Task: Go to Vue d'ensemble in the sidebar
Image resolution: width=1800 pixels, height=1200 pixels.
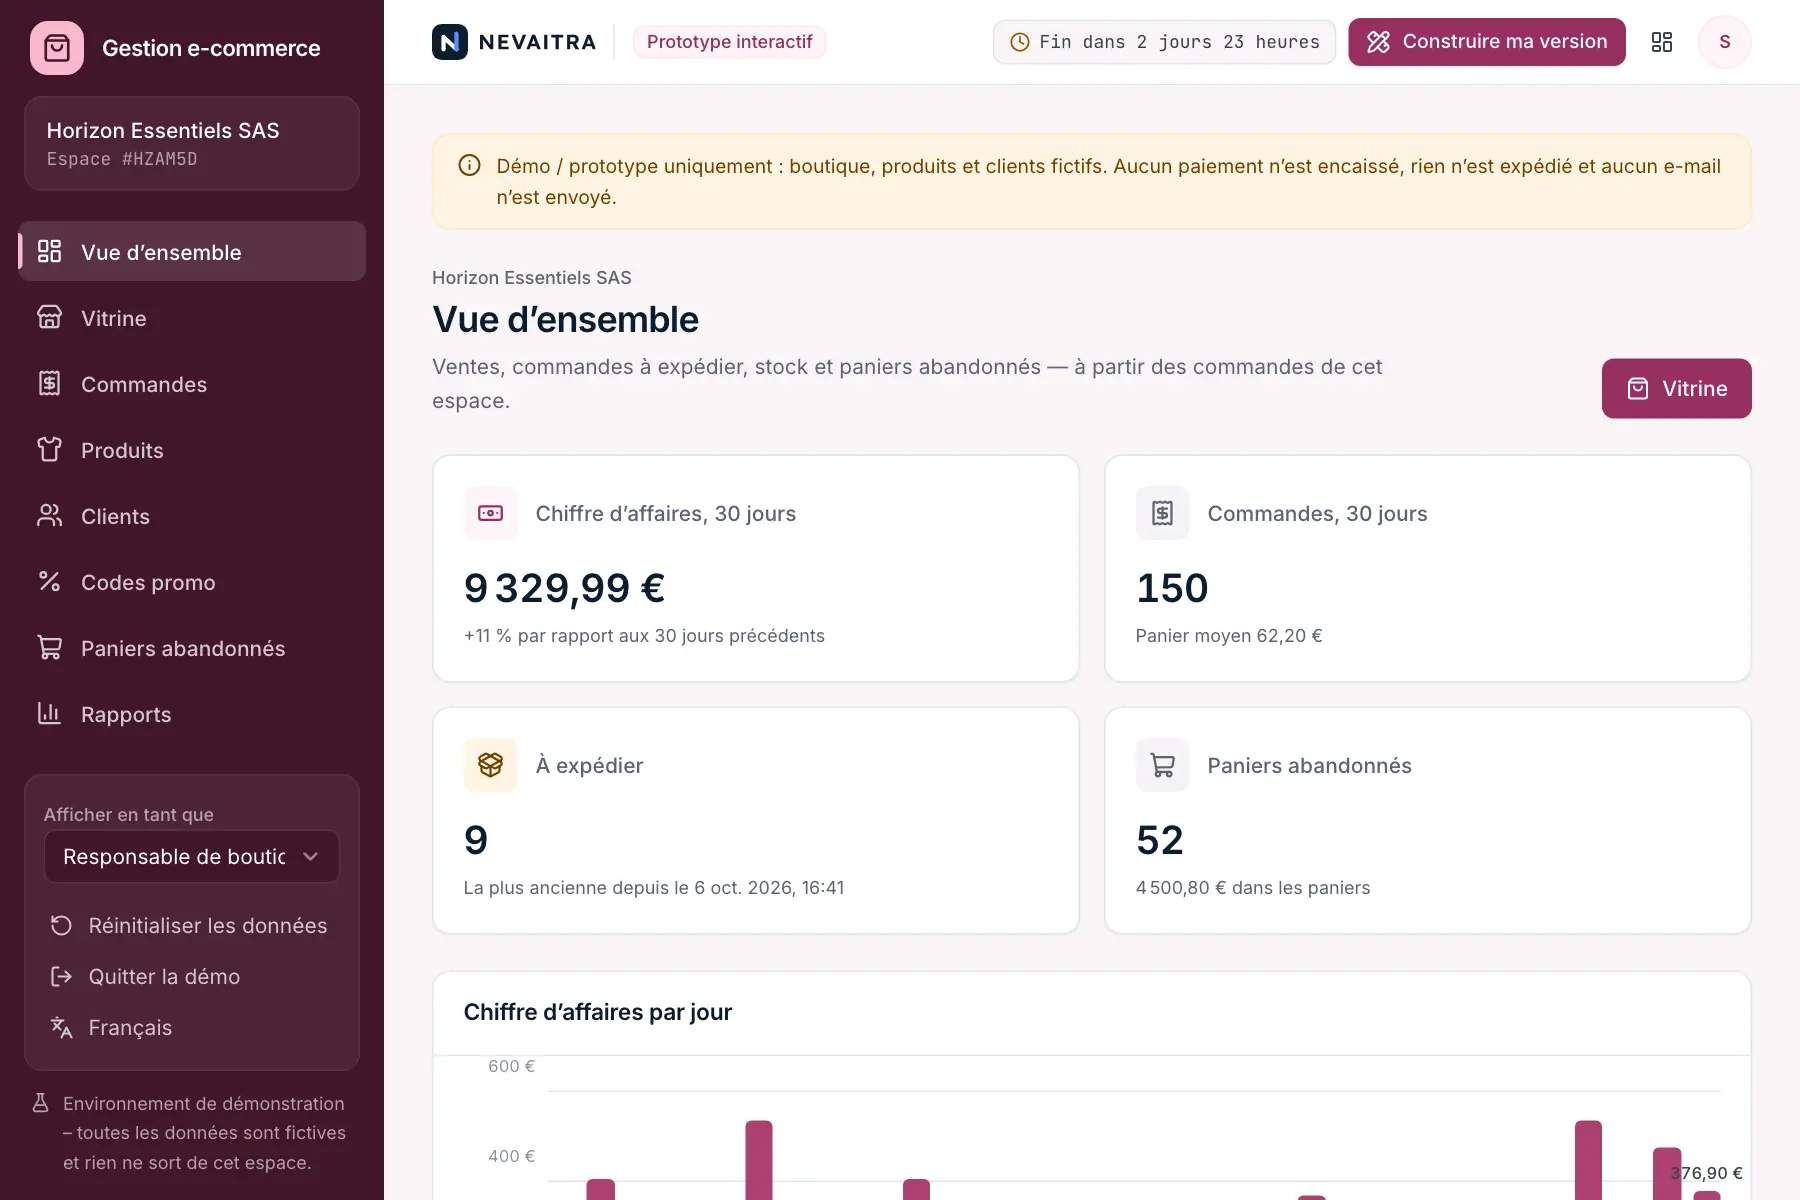Action: click(192, 252)
